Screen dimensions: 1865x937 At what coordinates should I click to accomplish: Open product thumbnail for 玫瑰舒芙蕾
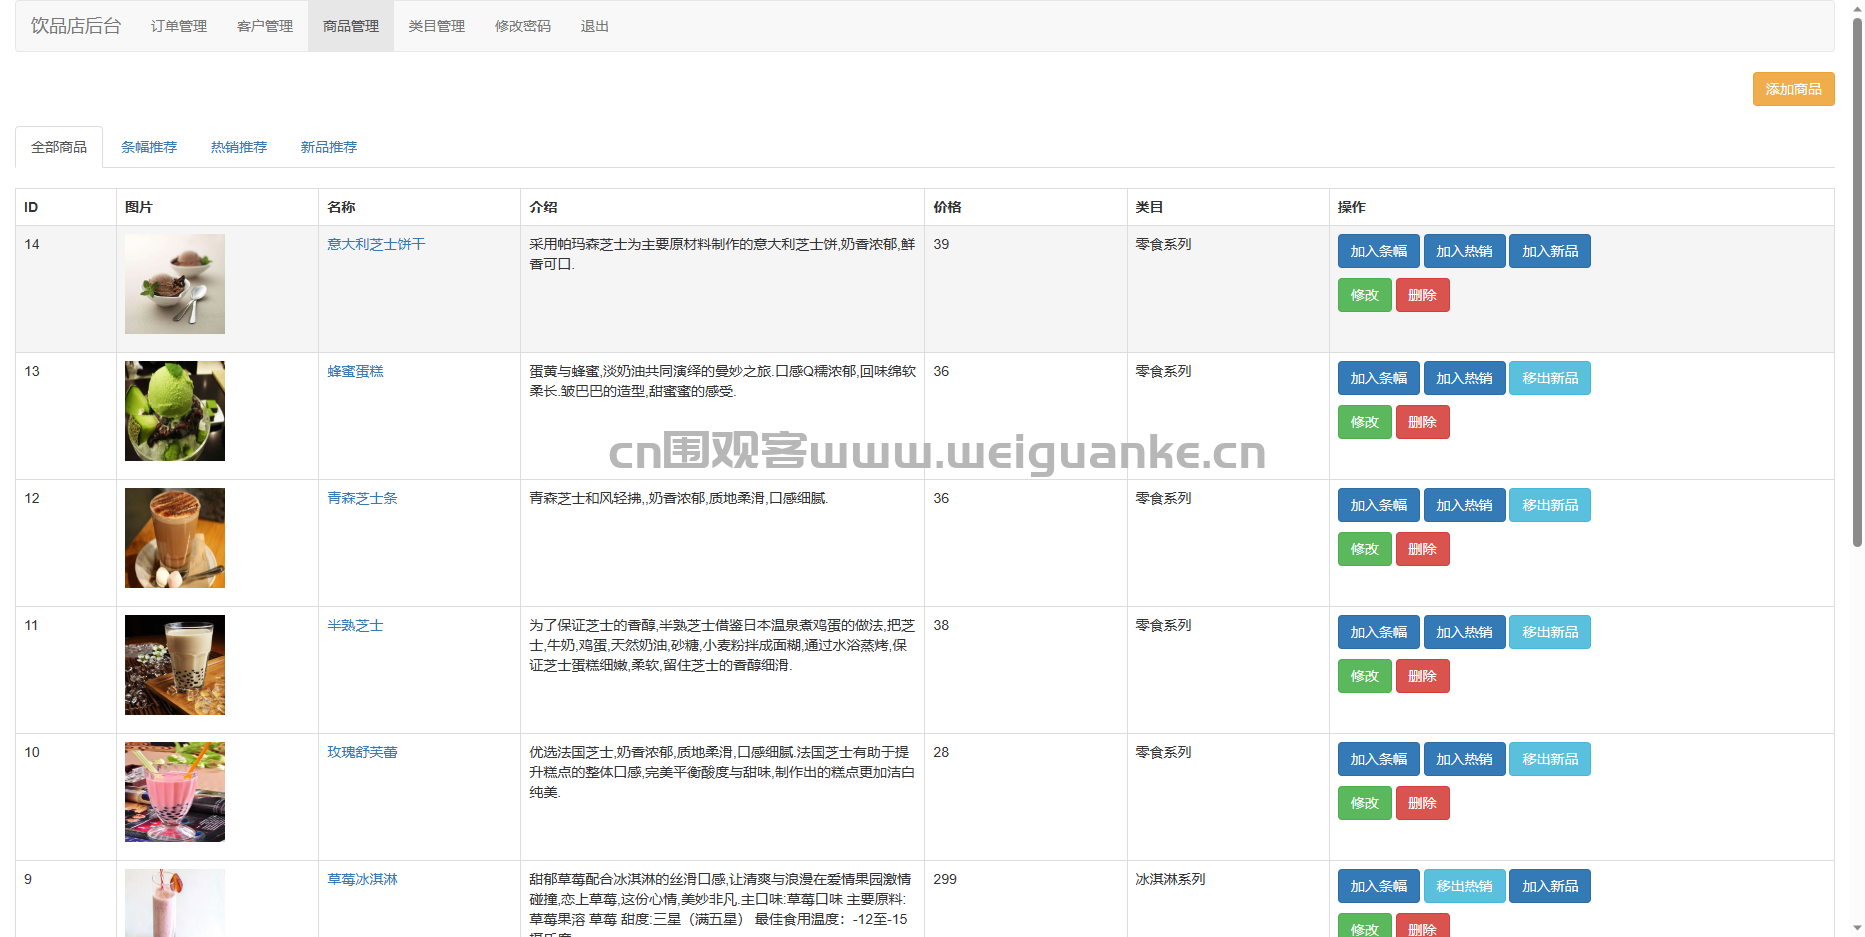175,792
